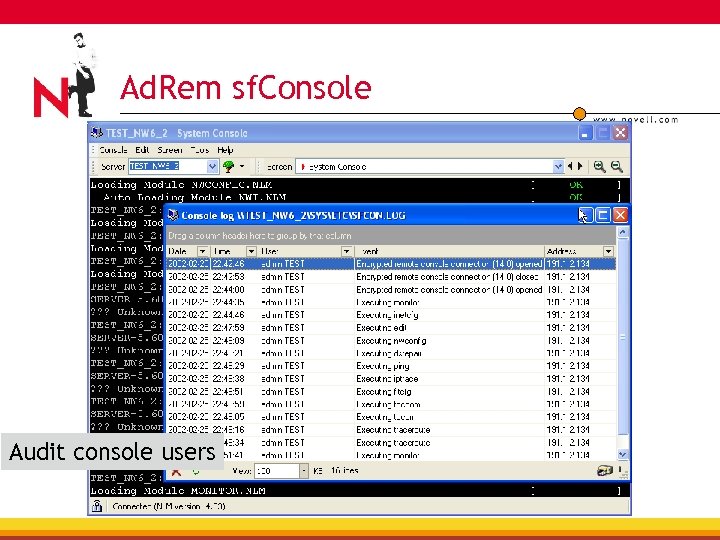Image resolution: width=720 pixels, height=540 pixels.
Task: Select the log row at 22:44:00
Action: click(x=391, y=289)
